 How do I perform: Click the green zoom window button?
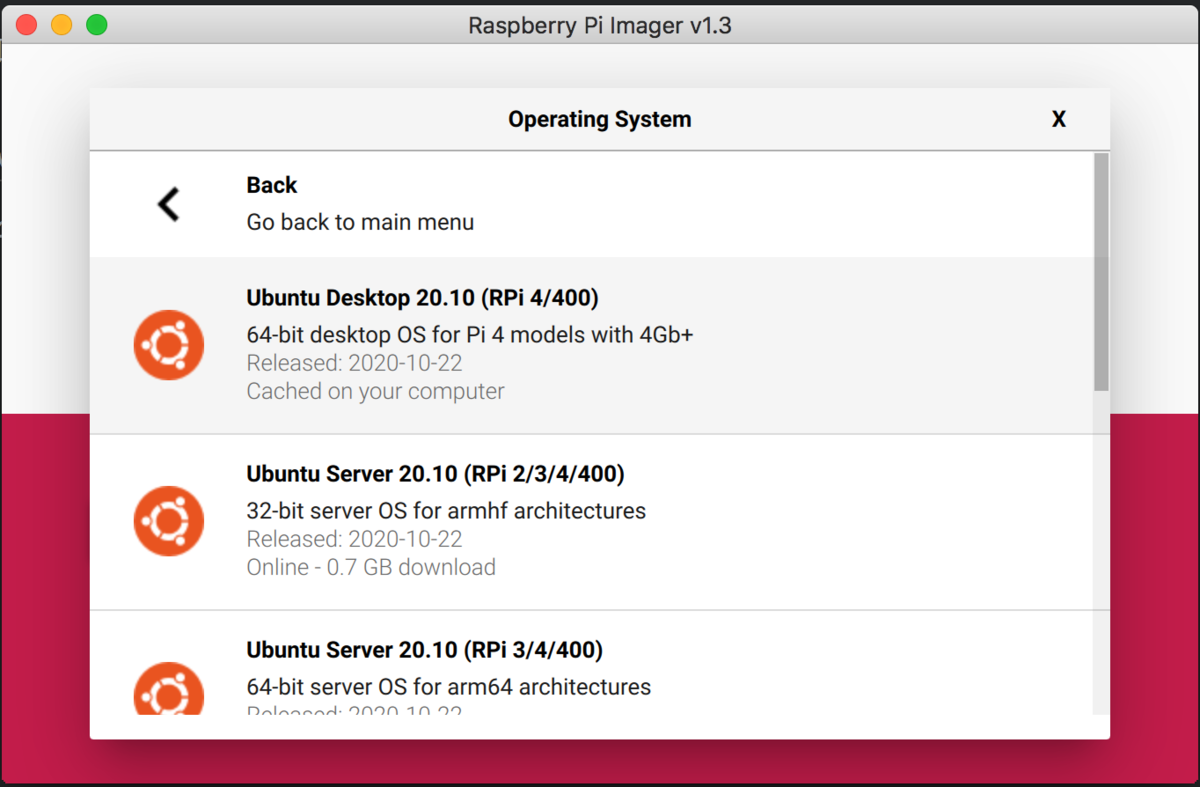pos(97,25)
